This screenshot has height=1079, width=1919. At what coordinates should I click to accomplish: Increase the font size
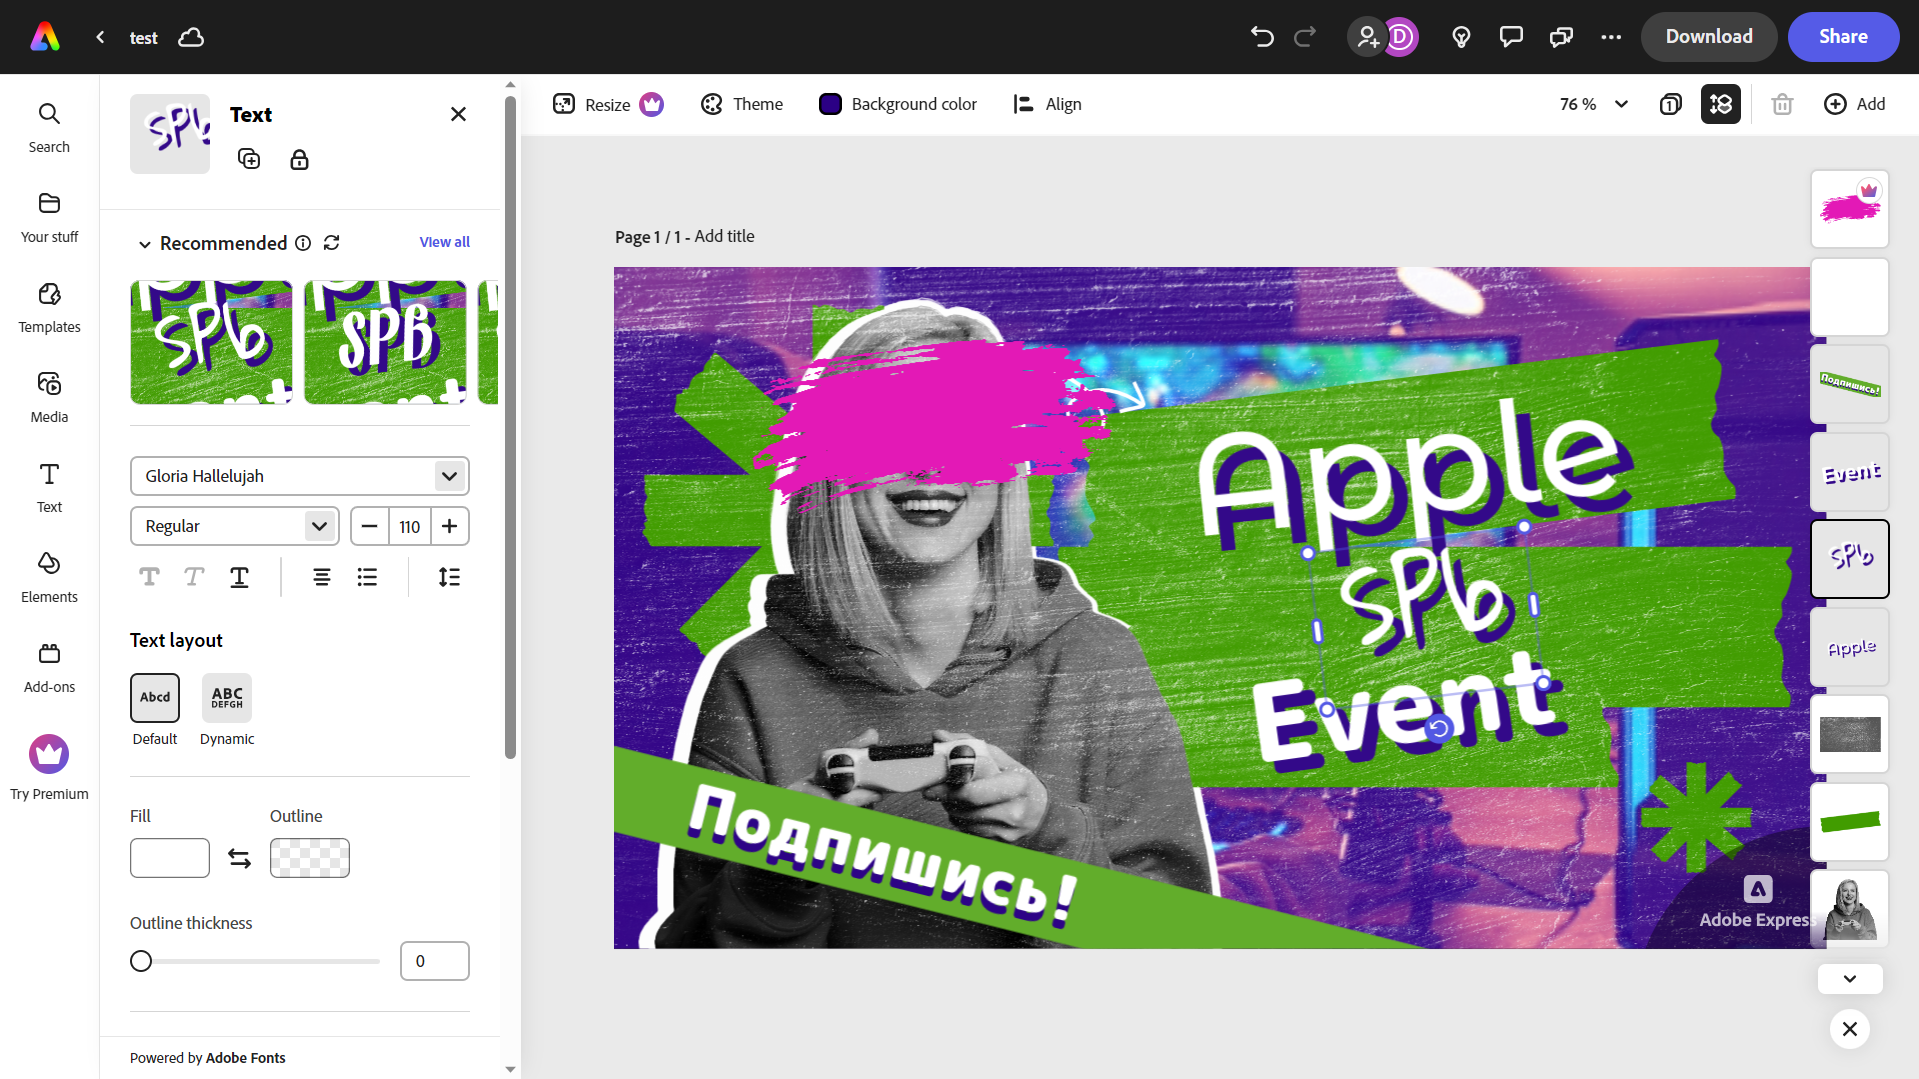point(450,526)
